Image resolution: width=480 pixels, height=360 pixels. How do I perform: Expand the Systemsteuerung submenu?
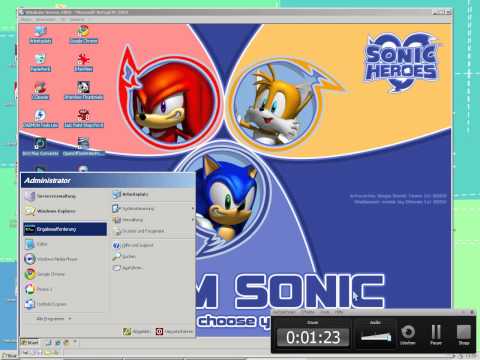tap(153, 209)
